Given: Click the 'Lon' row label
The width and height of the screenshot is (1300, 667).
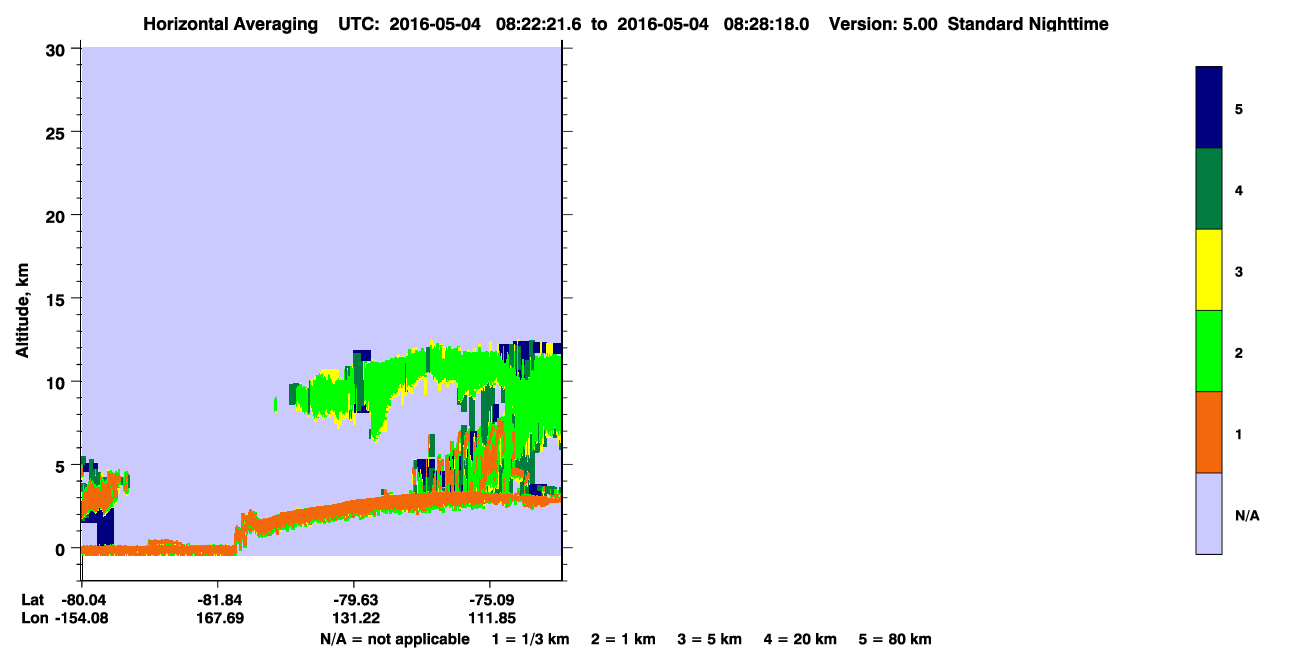Looking at the screenshot, I should [34, 618].
